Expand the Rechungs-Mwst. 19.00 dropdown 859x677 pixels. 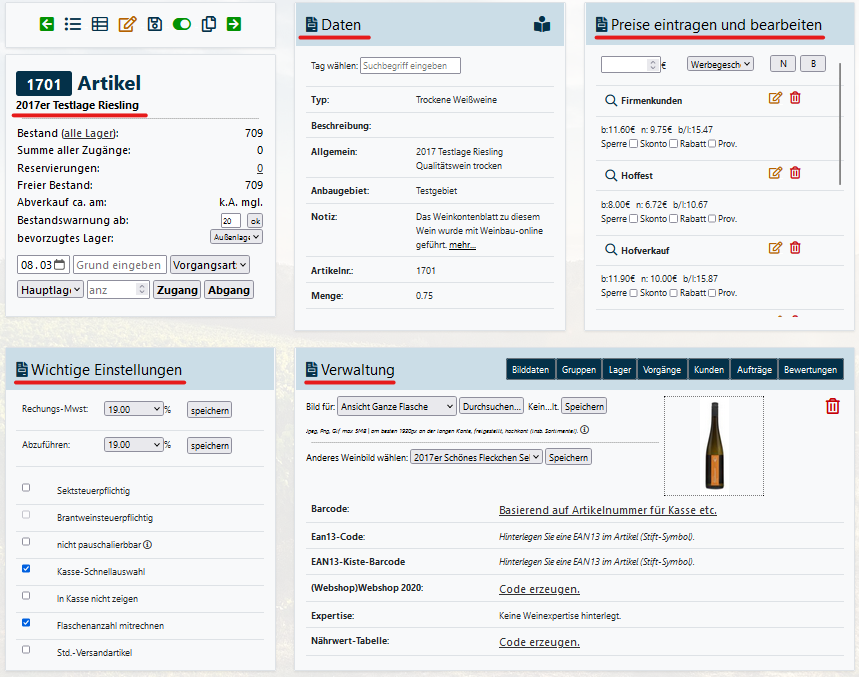click(x=133, y=409)
